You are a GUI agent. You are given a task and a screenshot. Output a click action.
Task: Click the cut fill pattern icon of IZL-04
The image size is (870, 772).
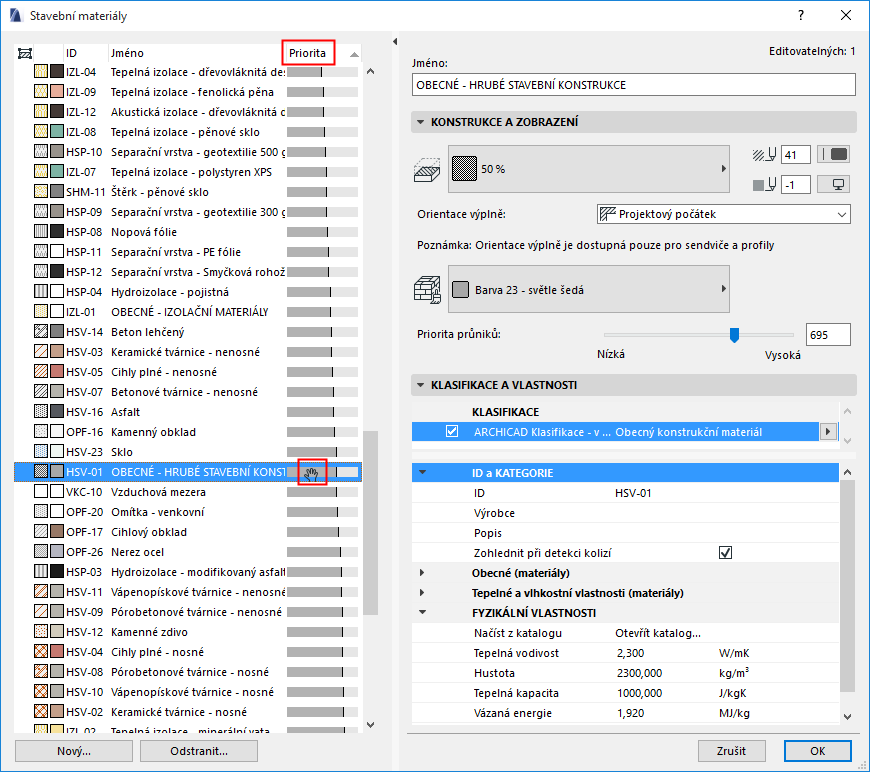coord(41,72)
